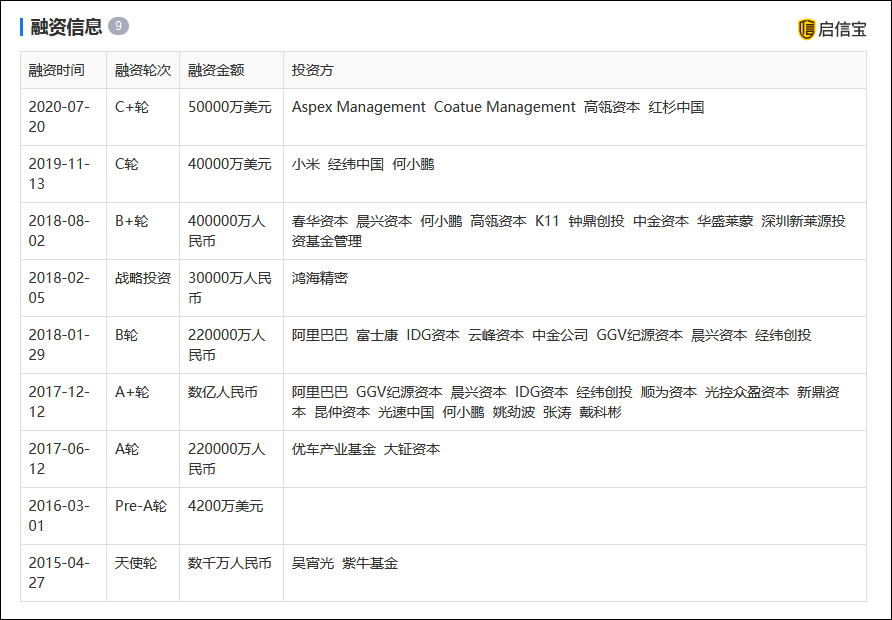Select the 融资轮次 column header
Viewport: 892px width, 620px height.
[143, 70]
